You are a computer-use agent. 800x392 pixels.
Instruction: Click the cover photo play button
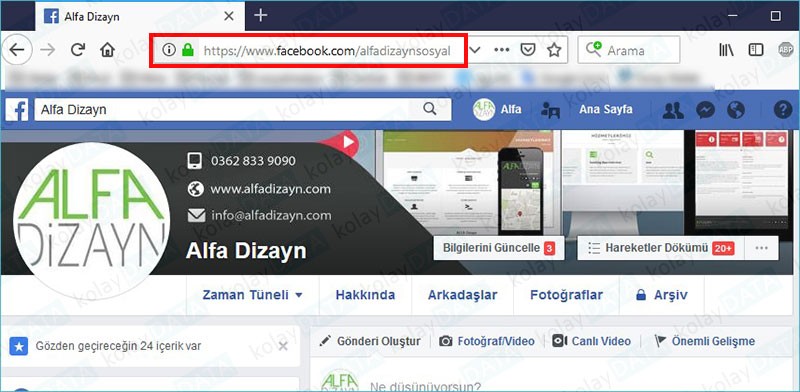click(349, 142)
